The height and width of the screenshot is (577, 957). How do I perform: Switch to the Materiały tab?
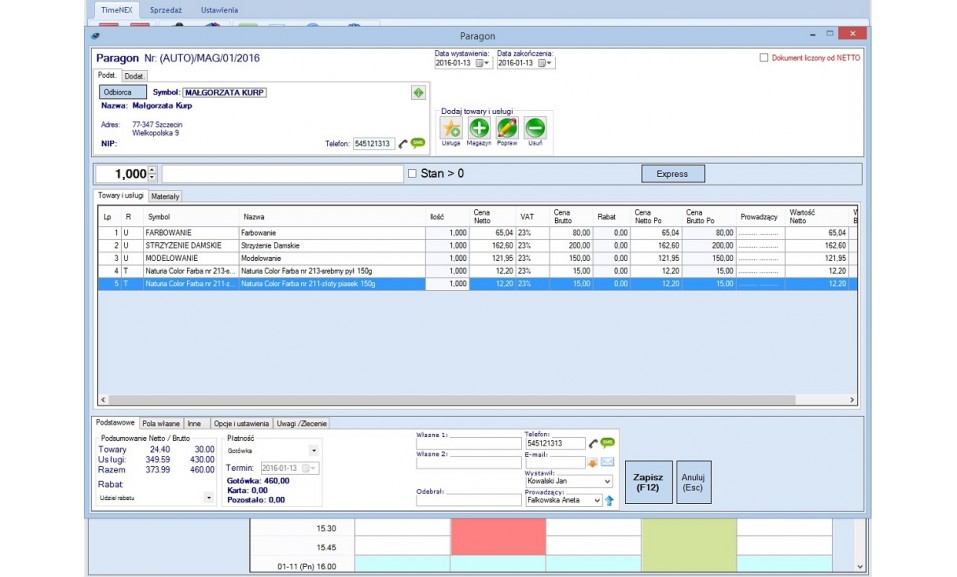[x=165, y=196]
